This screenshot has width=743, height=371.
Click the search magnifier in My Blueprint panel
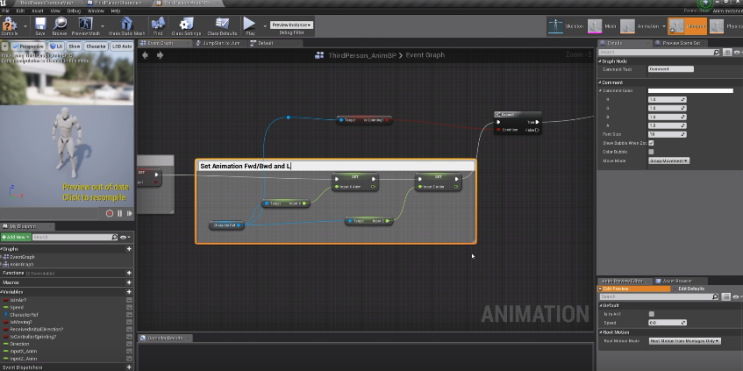point(115,237)
